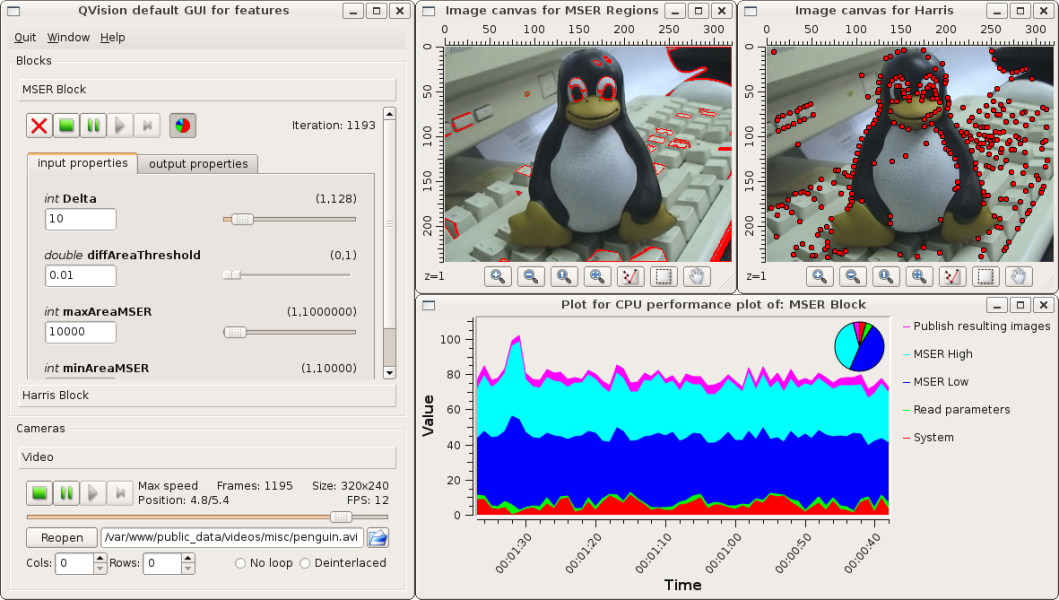The height and width of the screenshot is (600, 1059).
Task: Switch to the output properties tab
Action: pos(197,164)
